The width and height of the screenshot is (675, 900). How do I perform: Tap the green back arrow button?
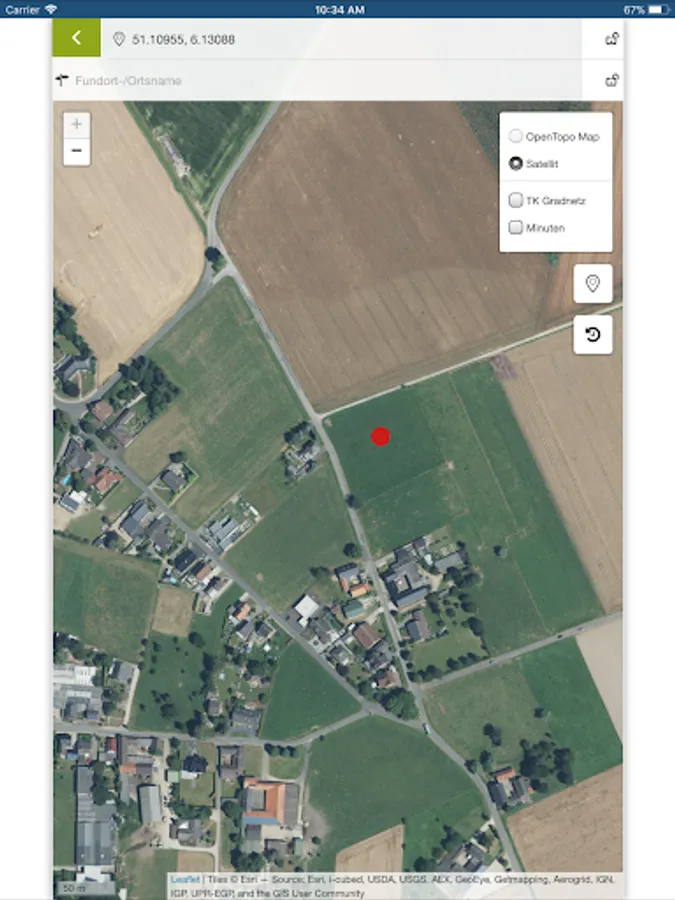tap(76, 38)
